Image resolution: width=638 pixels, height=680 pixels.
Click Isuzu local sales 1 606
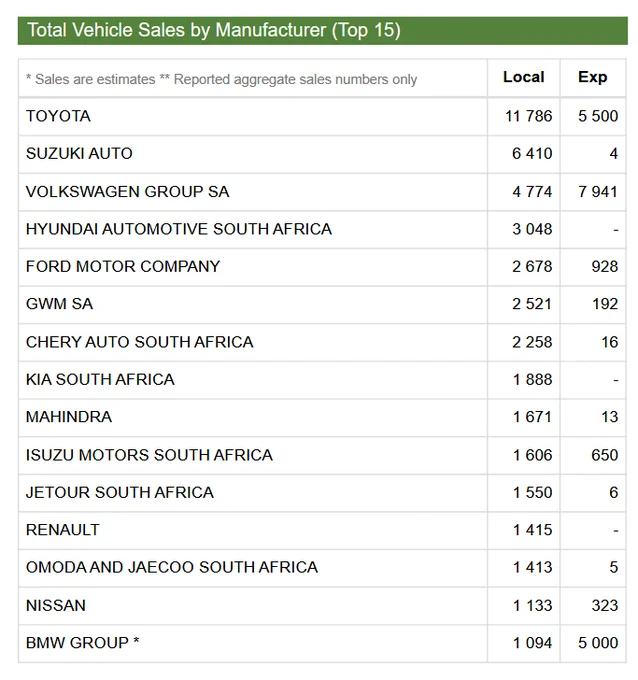point(532,455)
